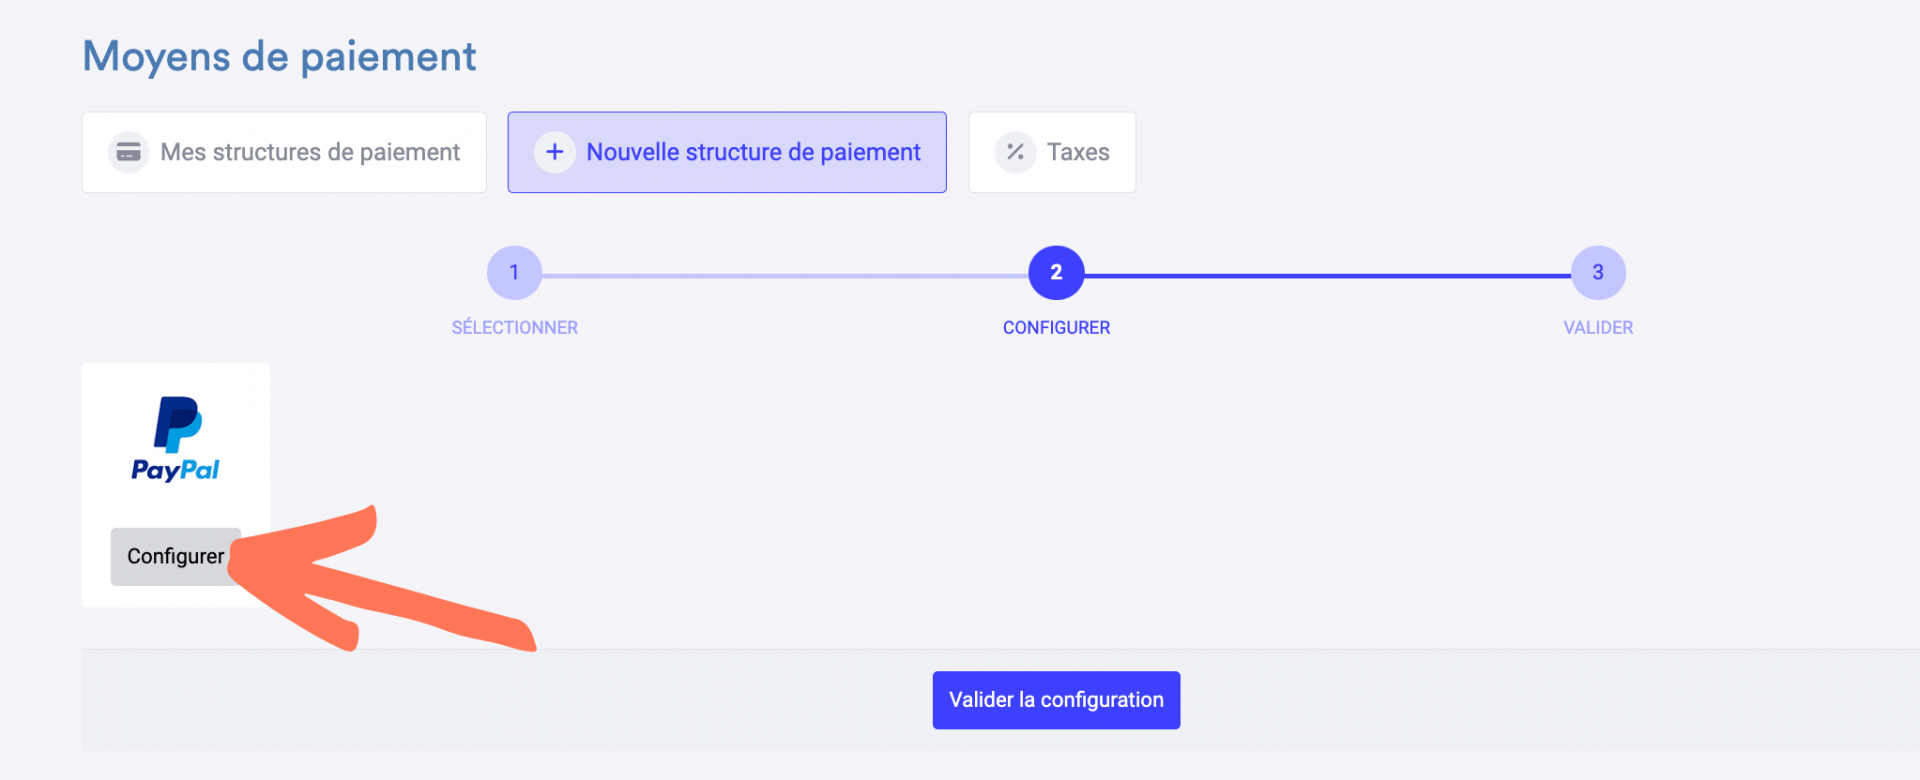Open the Mes structures de paiement tab

coord(284,152)
